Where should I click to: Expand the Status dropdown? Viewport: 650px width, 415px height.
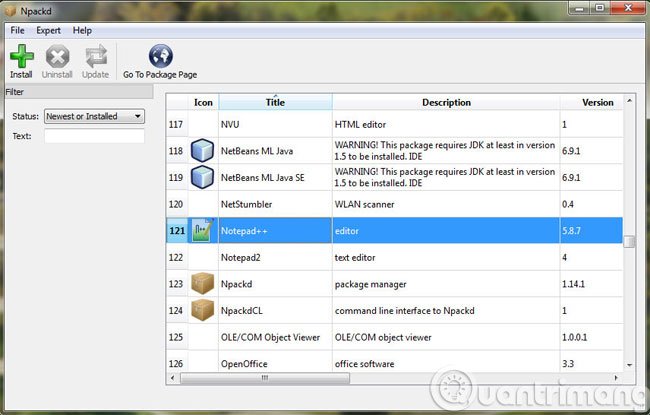click(95, 116)
